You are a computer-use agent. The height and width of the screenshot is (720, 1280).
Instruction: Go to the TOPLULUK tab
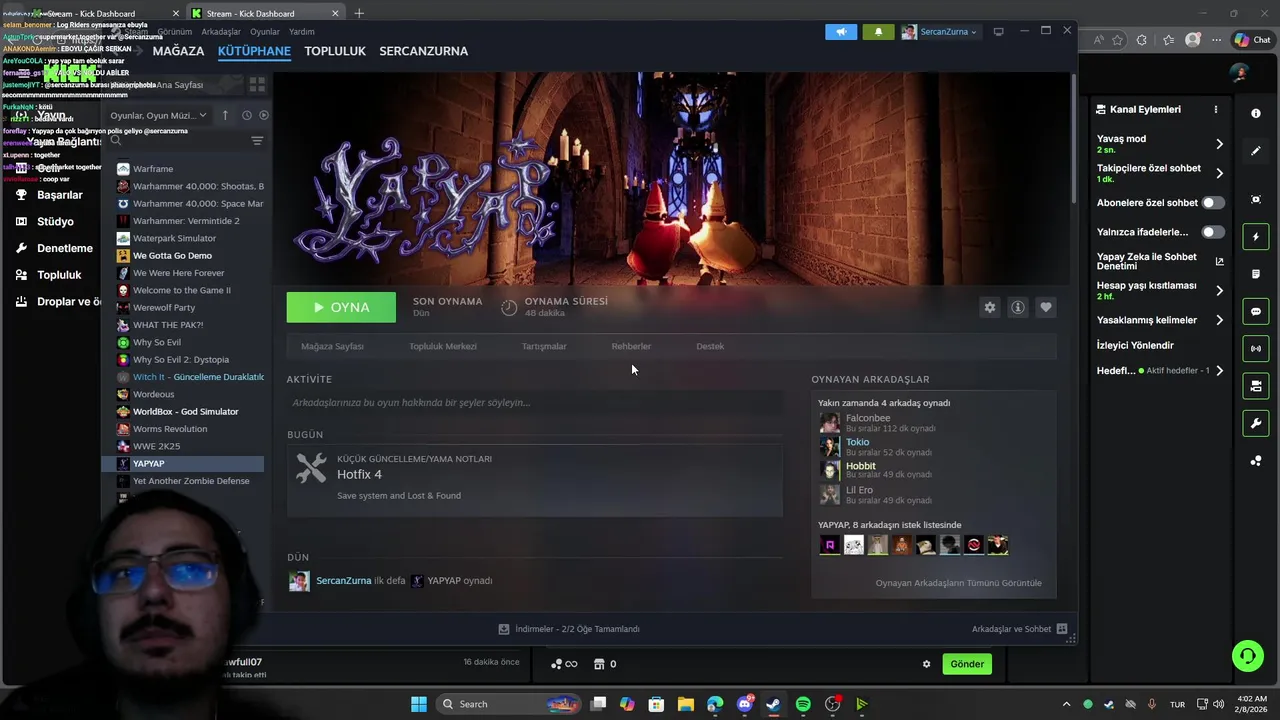pyautogui.click(x=335, y=51)
